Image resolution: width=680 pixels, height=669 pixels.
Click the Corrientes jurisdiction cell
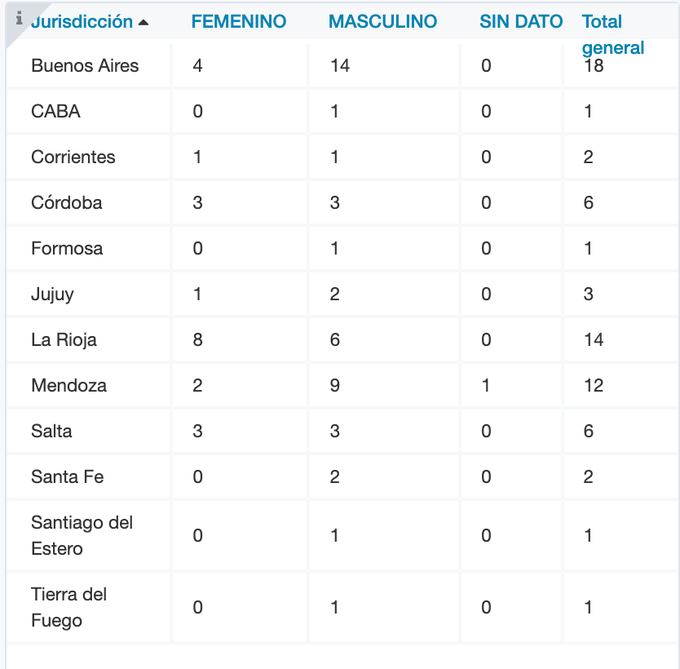coord(73,157)
